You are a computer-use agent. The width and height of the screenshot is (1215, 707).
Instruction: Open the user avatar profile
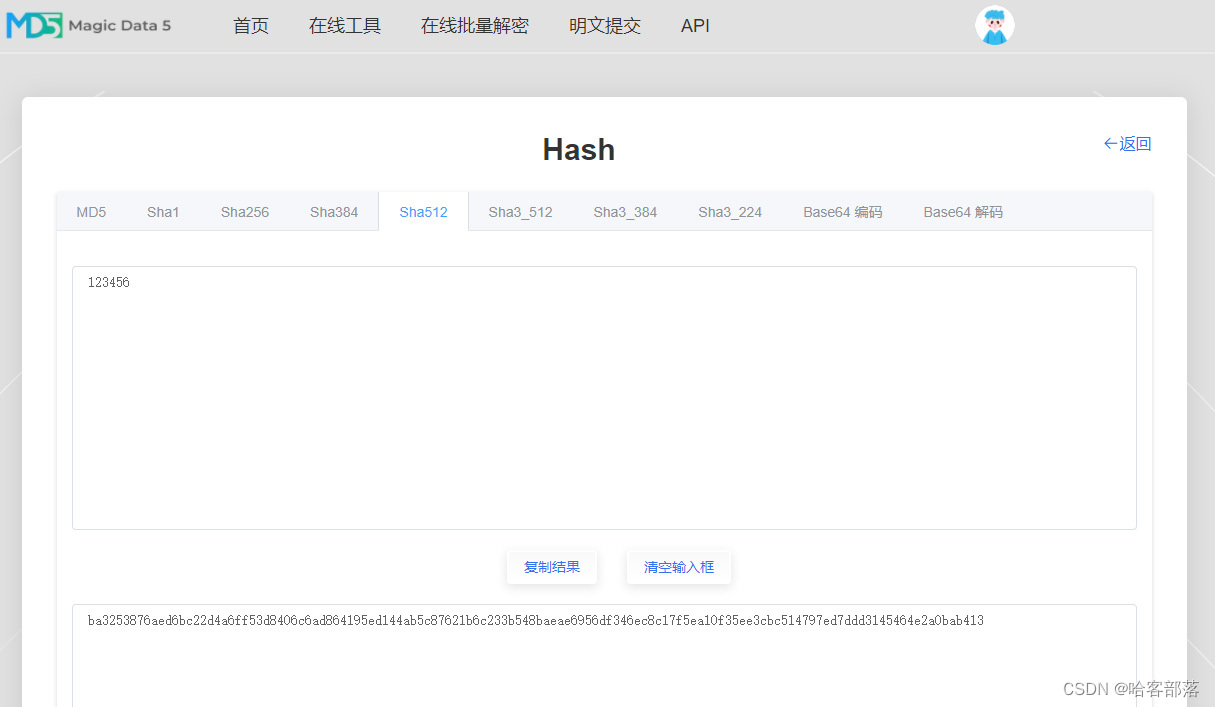point(994,26)
